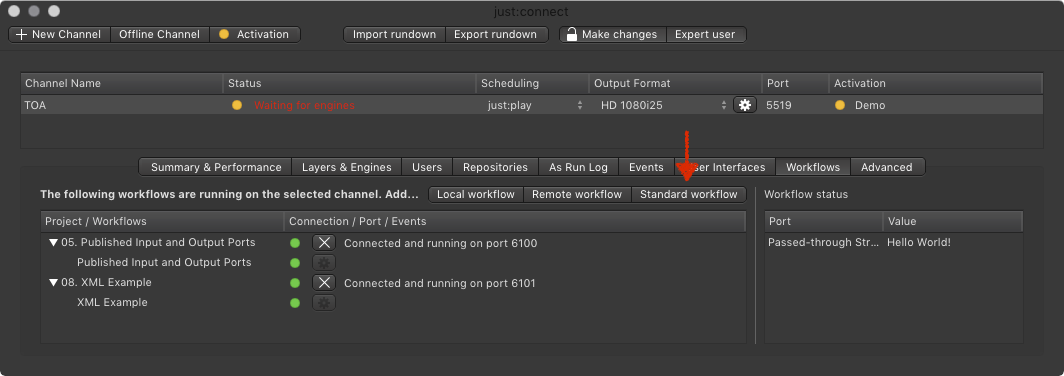This screenshot has width=1064, height=376.
Task: Click 'Connected and running on port 6100' text
Action: 440,243
